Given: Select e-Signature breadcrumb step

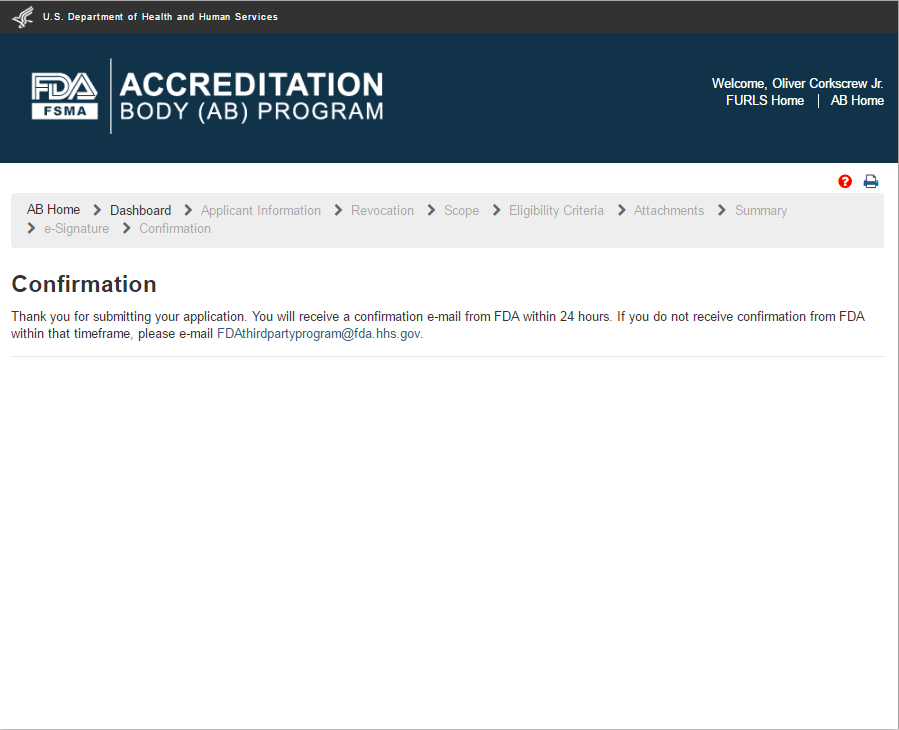Looking at the screenshot, I should 76,229.
